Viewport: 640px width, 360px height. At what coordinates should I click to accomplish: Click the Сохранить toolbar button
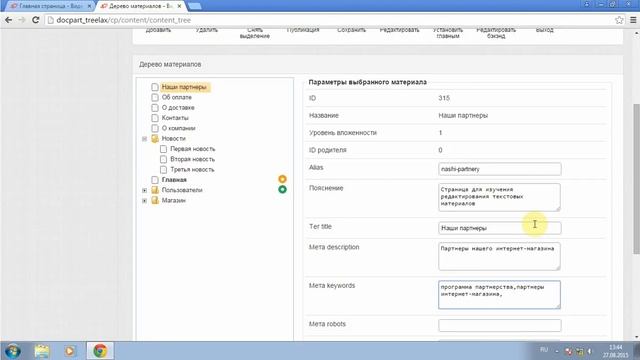[351, 30]
